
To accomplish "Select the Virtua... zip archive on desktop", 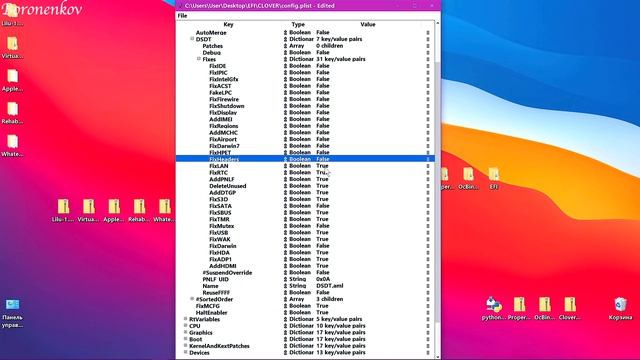I will pos(89,211).
